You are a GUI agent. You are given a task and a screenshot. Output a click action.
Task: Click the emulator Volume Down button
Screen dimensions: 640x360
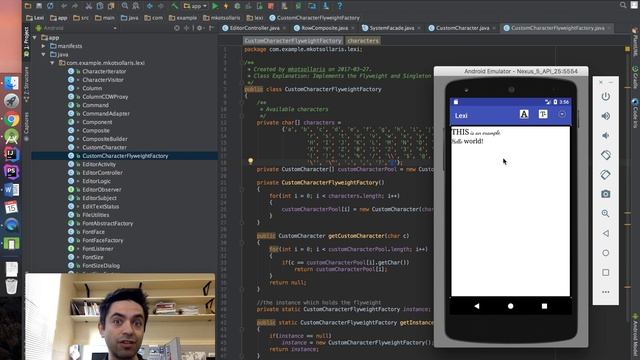(x=606, y=136)
